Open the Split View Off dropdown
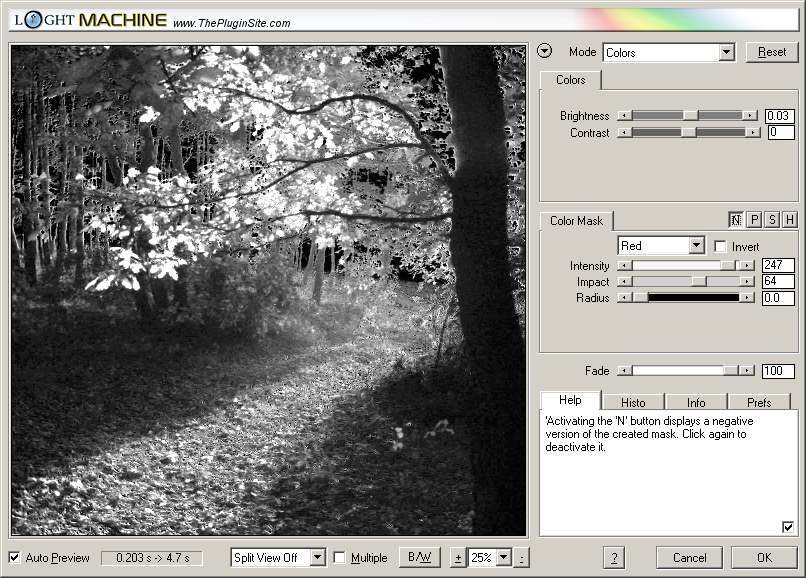This screenshot has width=806, height=578. coord(278,558)
